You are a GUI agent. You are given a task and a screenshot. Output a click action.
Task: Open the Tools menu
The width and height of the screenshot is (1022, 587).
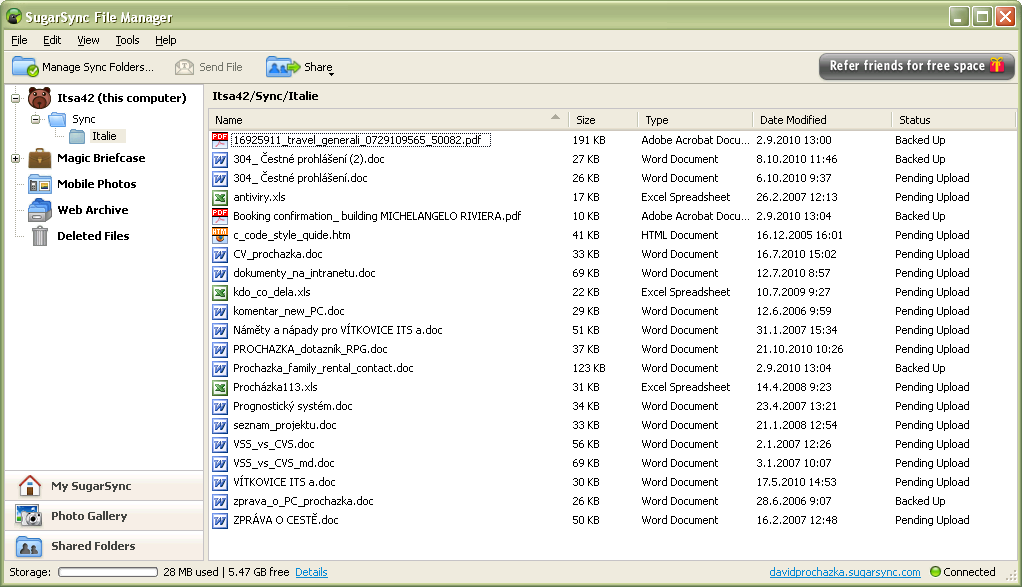pyautogui.click(x=127, y=40)
